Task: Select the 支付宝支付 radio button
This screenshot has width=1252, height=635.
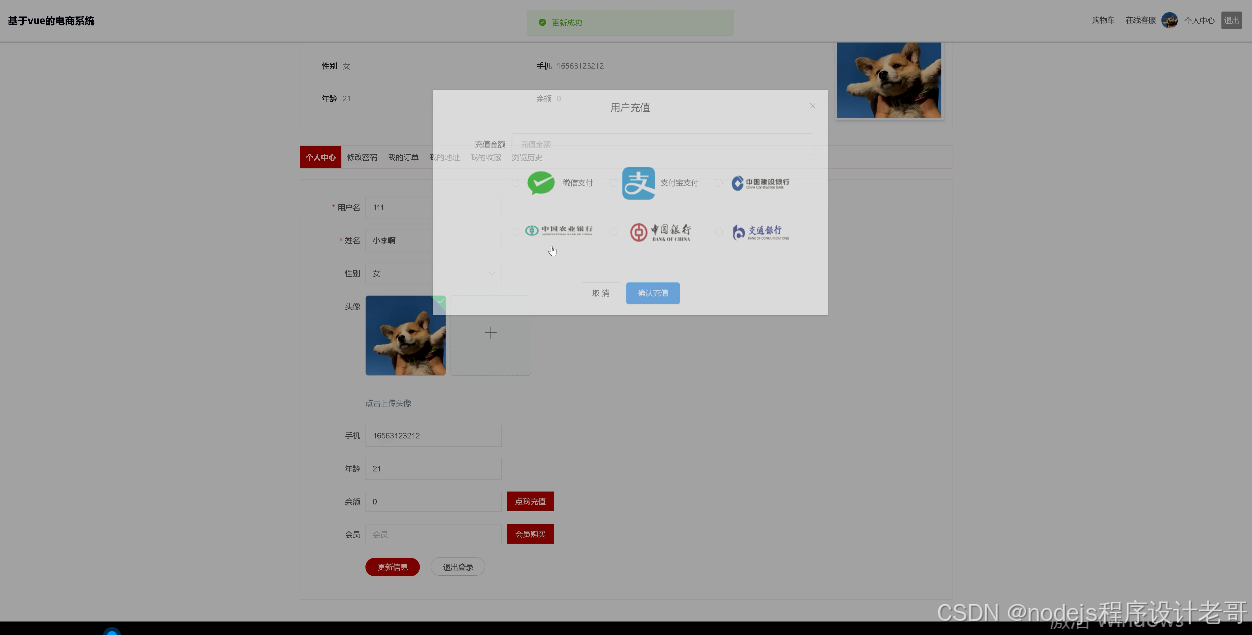Action: pyautogui.click(x=614, y=183)
